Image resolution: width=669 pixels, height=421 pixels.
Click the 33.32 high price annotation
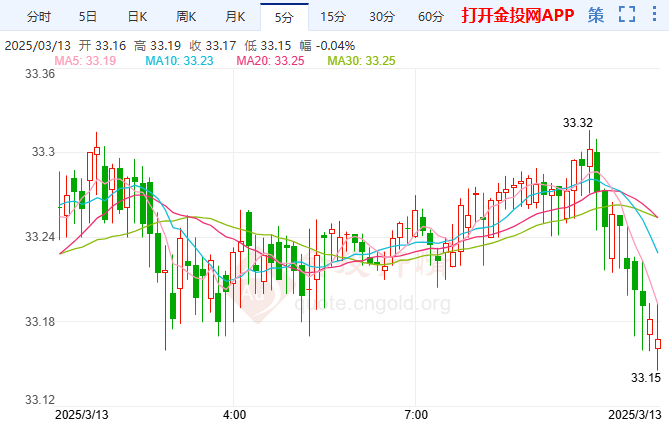[x=578, y=123]
